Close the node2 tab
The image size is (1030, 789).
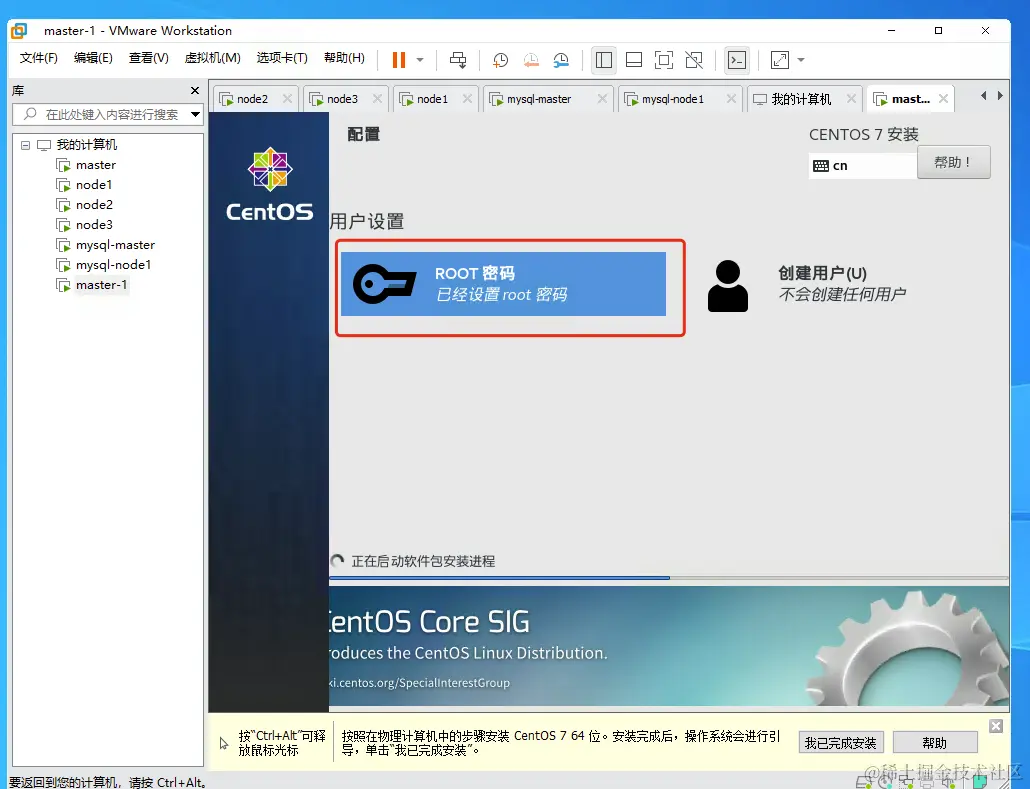[x=287, y=99]
